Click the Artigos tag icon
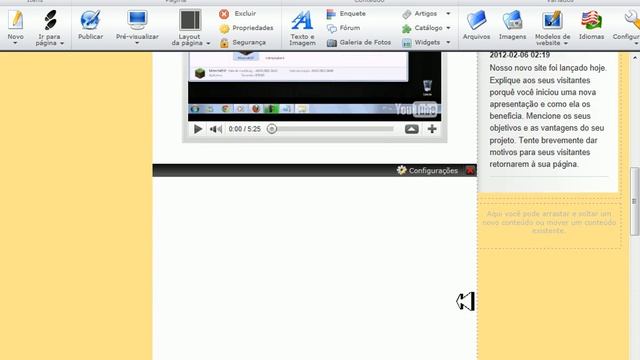The image size is (640, 360). tap(407, 14)
